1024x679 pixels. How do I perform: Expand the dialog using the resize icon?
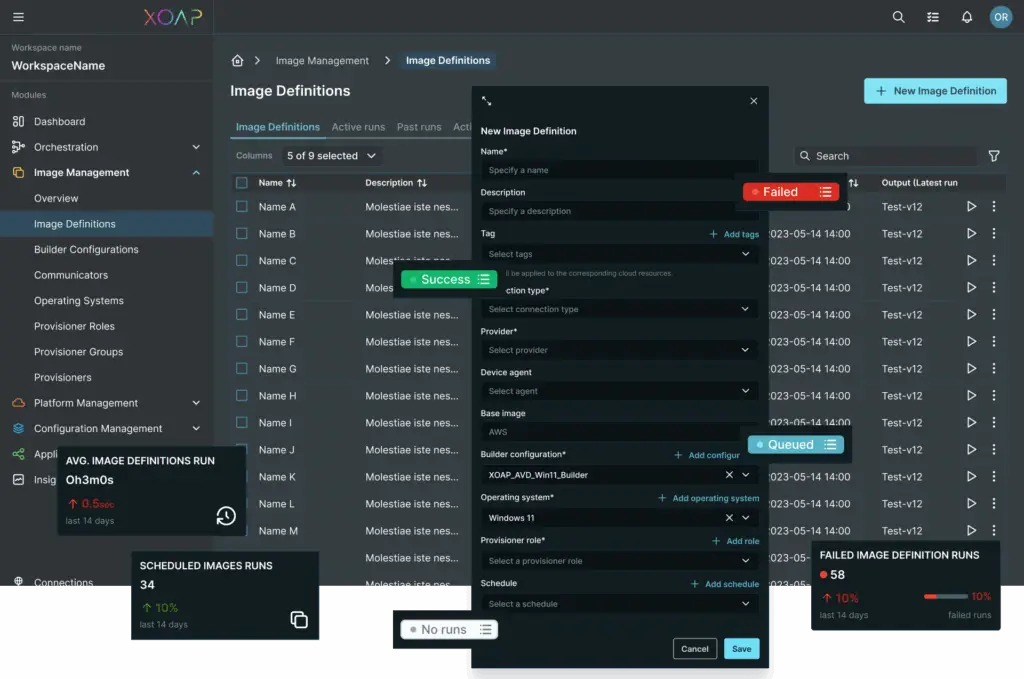[x=487, y=101]
